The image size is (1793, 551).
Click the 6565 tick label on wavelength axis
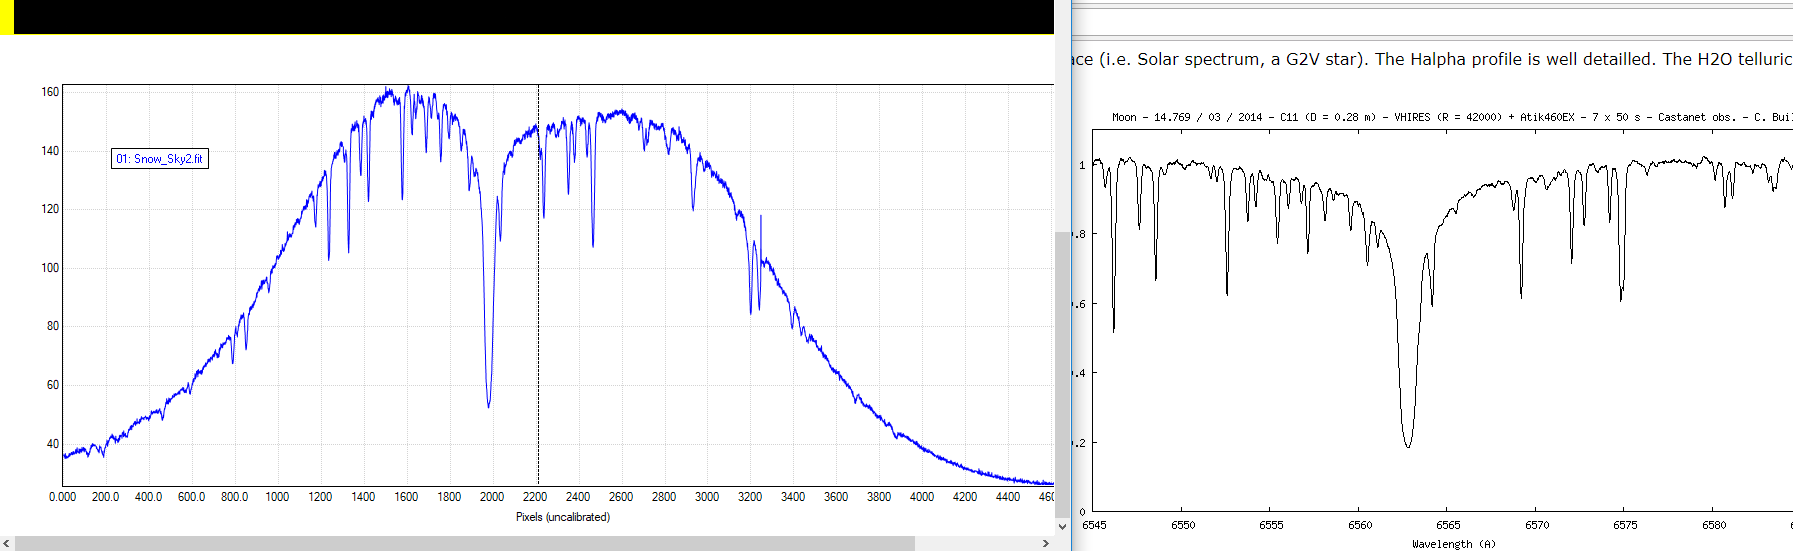click(x=1449, y=525)
